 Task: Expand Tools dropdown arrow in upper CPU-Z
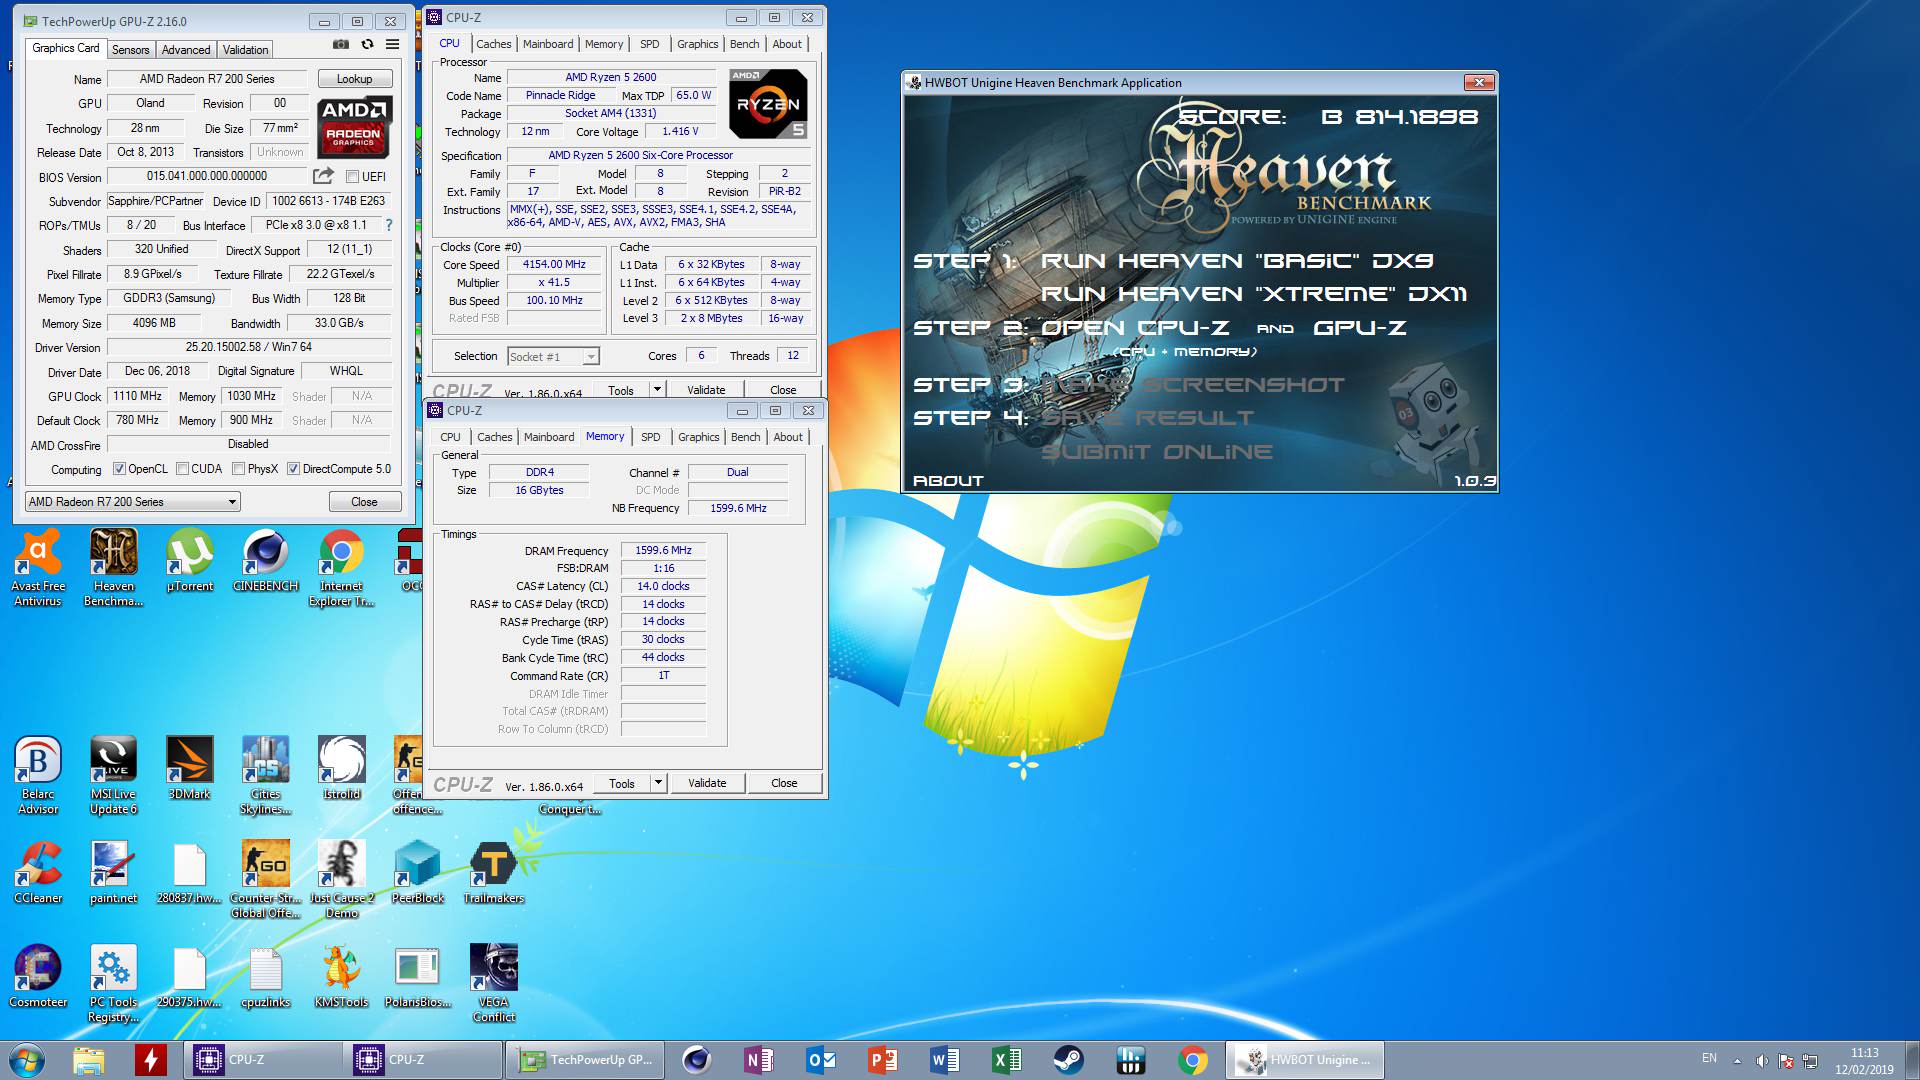(657, 390)
